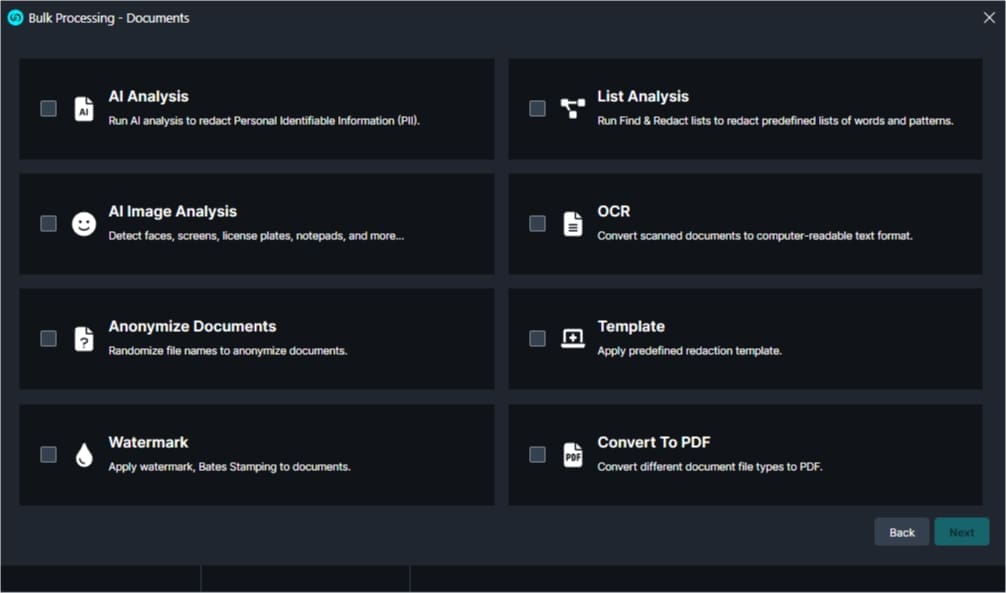Click the AI Analysis document icon
The height and width of the screenshot is (593, 1006).
pos(84,109)
